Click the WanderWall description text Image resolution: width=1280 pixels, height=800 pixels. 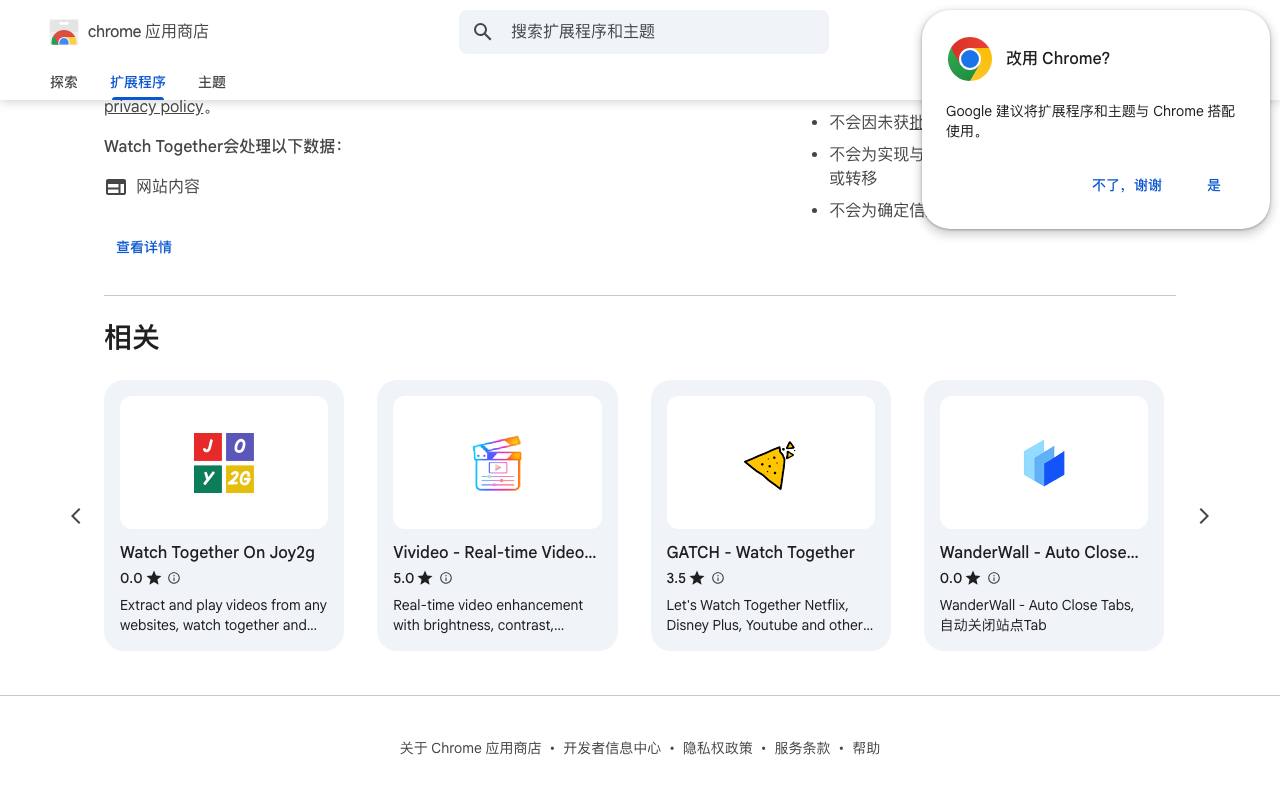tap(1037, 615)
